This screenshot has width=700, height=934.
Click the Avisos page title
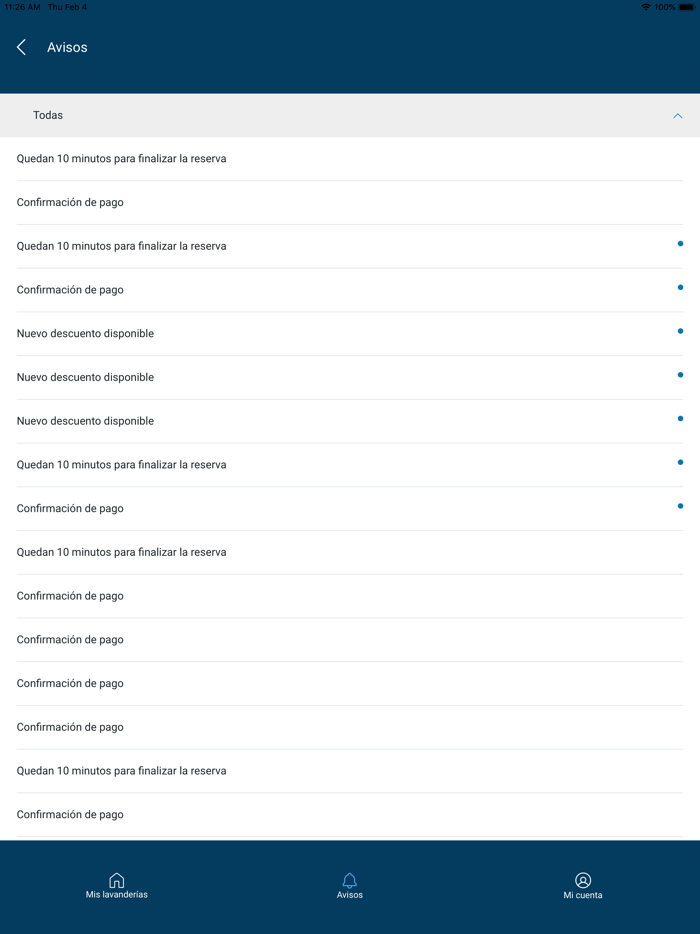[67, 47]
